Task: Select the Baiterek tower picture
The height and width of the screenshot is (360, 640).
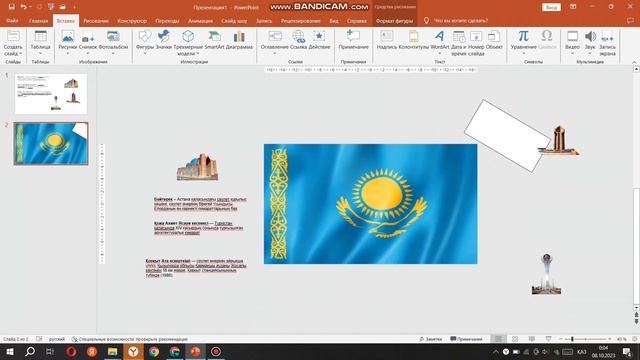Action: [x=546, y=273]
